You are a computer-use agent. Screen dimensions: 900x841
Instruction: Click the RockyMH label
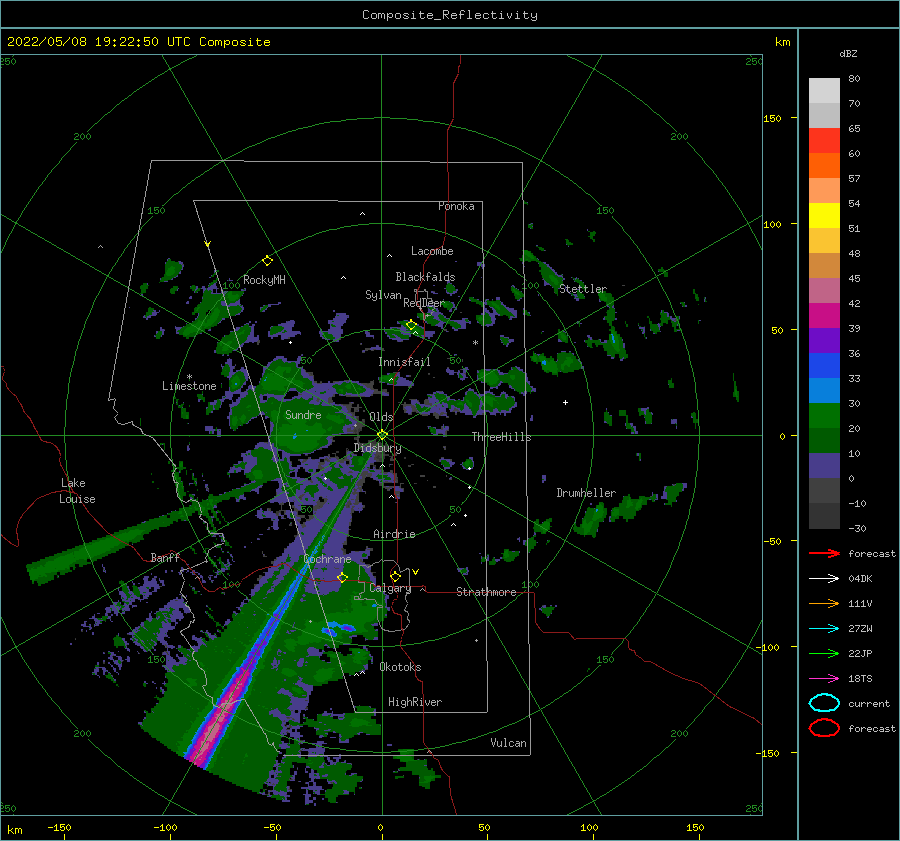coord(264,280)
